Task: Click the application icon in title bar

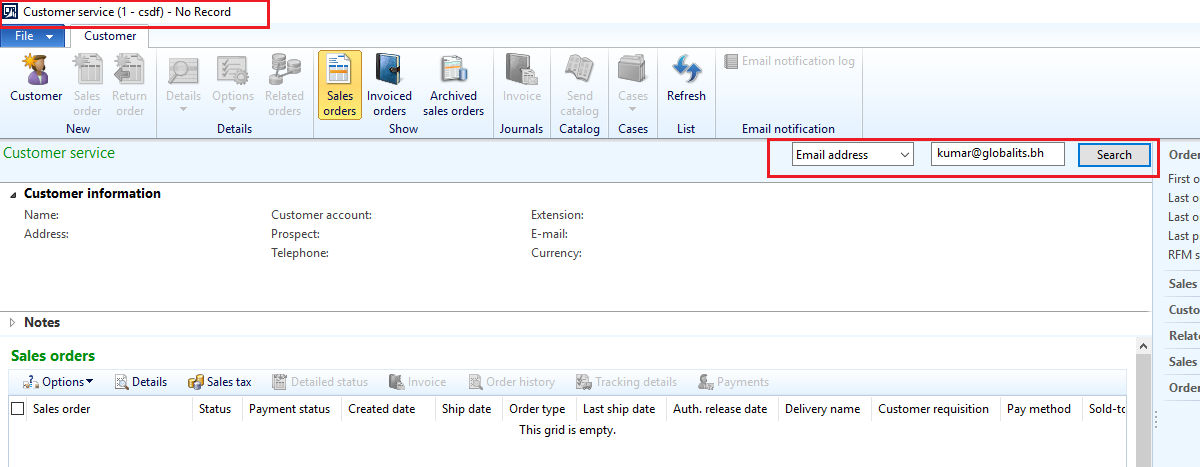Action: click(10, 12)
